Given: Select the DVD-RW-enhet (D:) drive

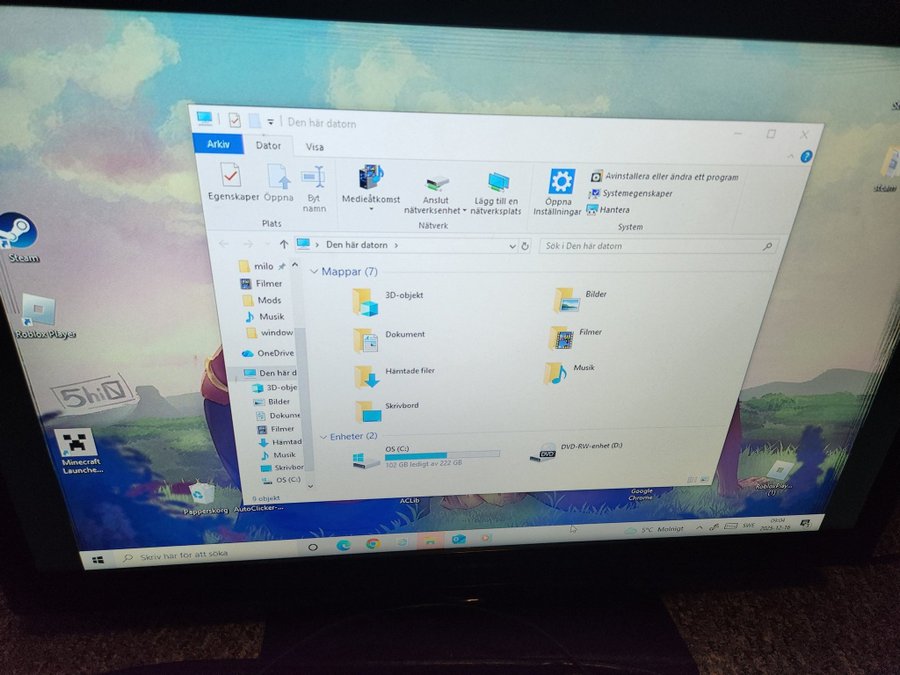Looking at the screenshot, I should point(547,452).
